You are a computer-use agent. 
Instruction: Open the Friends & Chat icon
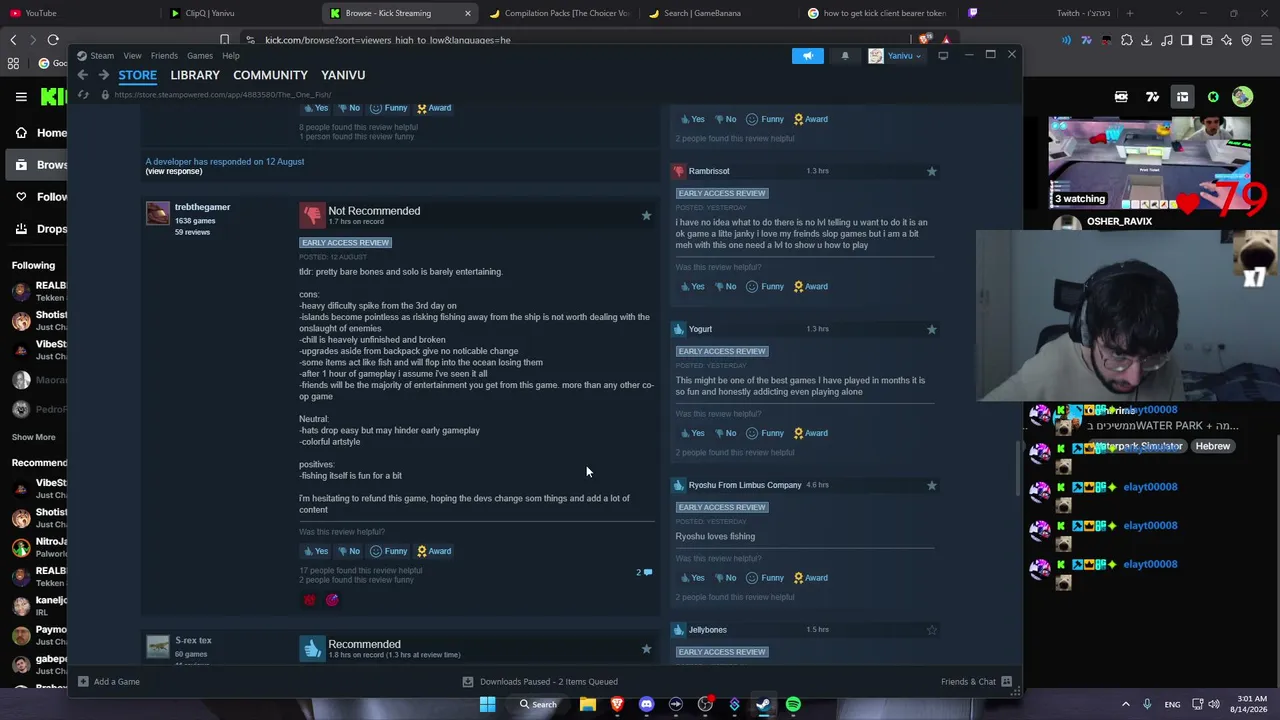[1007, 682]
